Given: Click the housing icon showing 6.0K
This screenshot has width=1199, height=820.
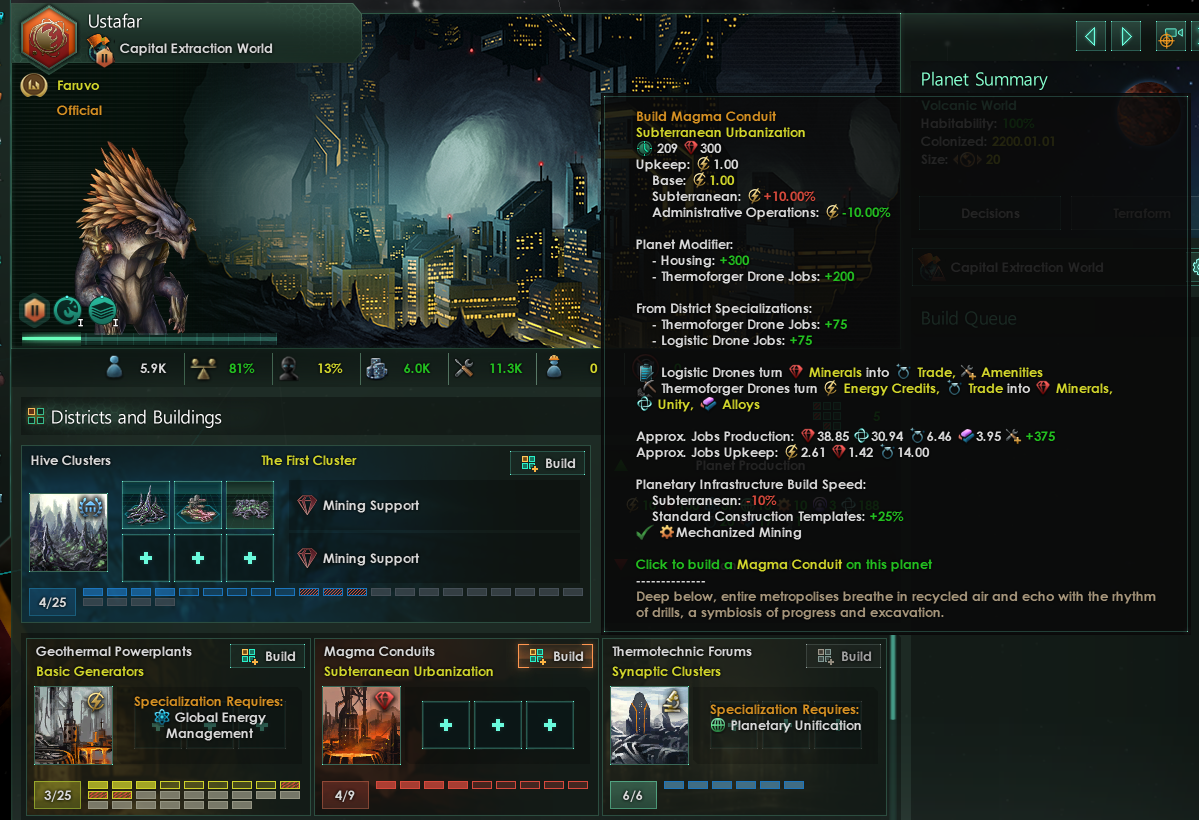Looking at the screenshot, I should pos(376,369).
